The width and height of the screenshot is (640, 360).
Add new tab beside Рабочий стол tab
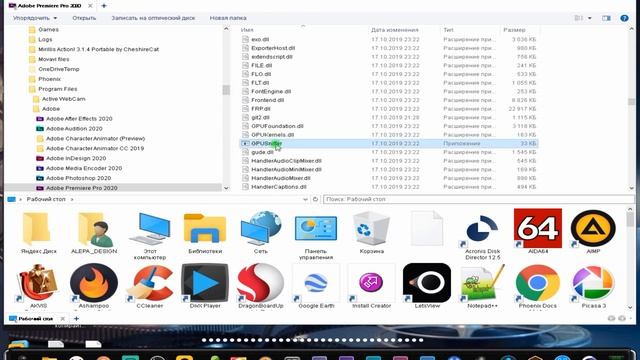click(76, 318)
